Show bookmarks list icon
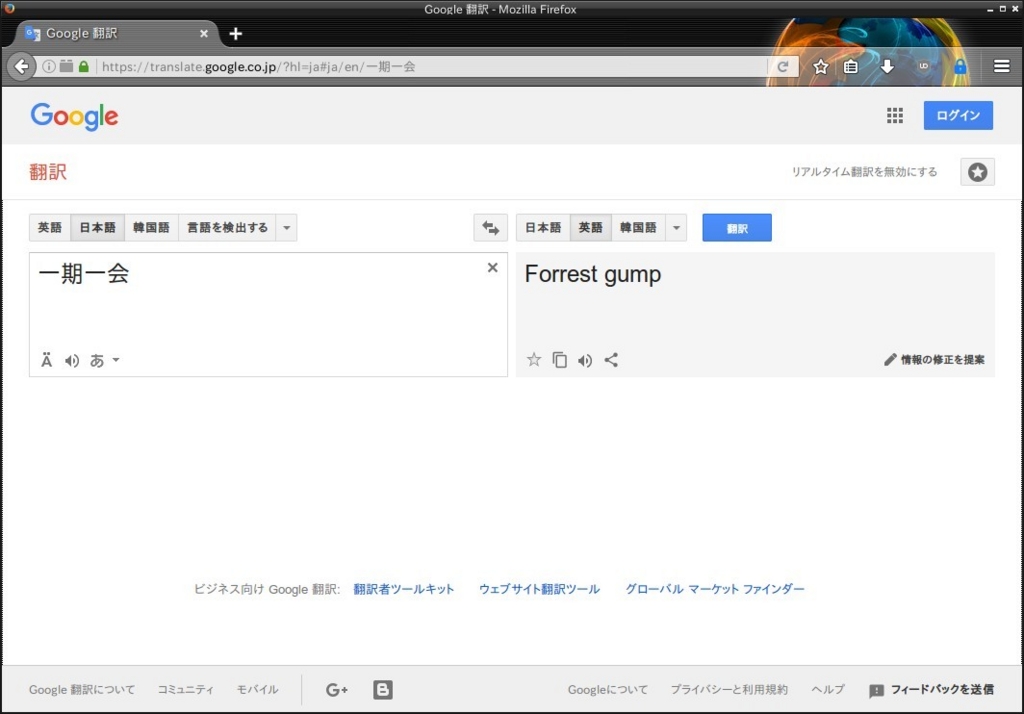Viewport: 1024px width, 714px height. pos(850,66)
